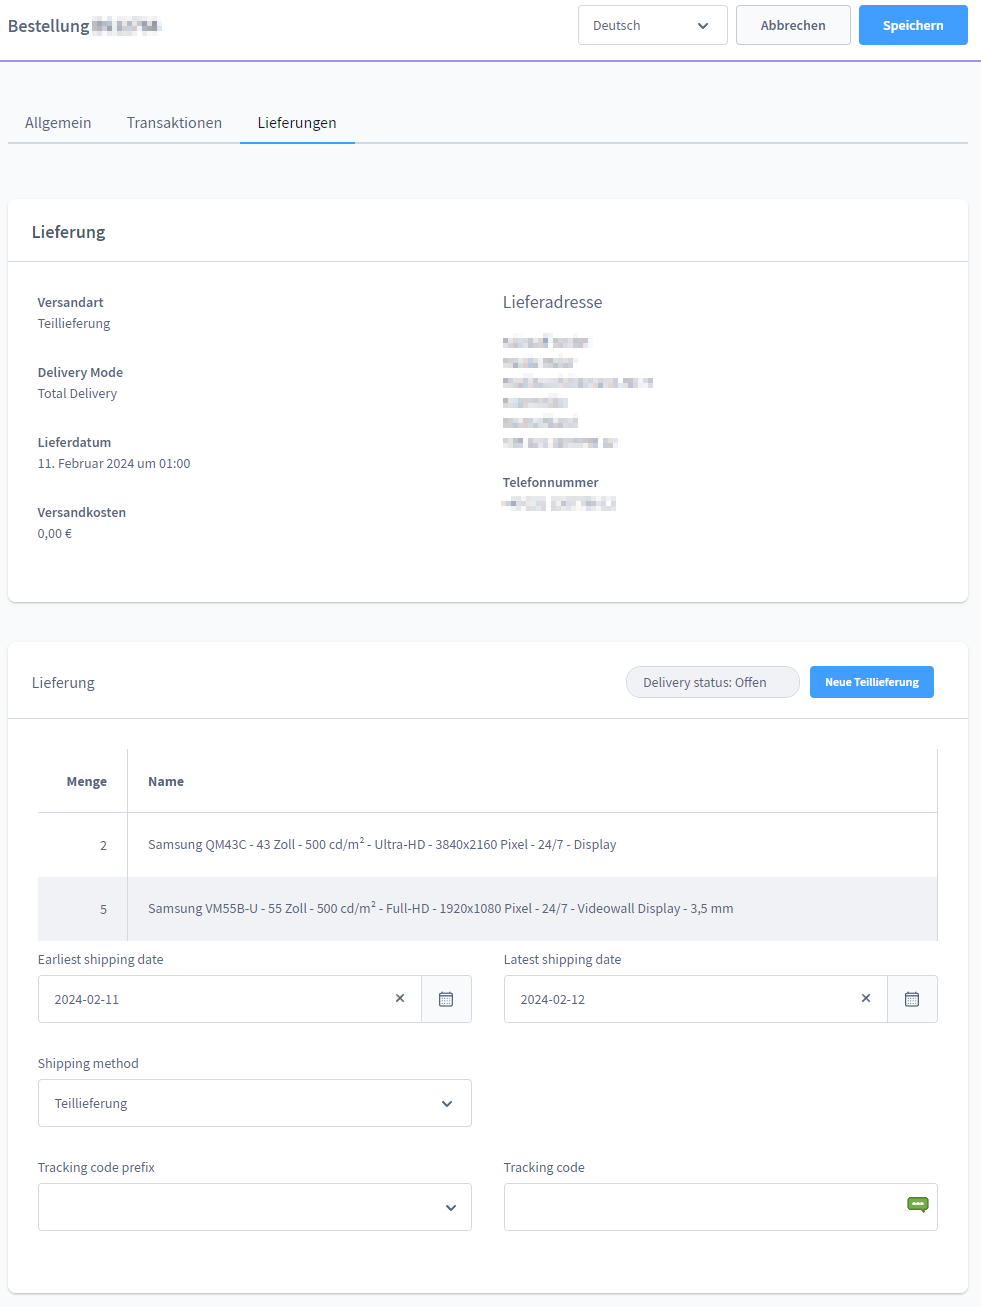The image size is (981, 1307).
Task: Clear the latest shipping date value
Action: [866, 999]
